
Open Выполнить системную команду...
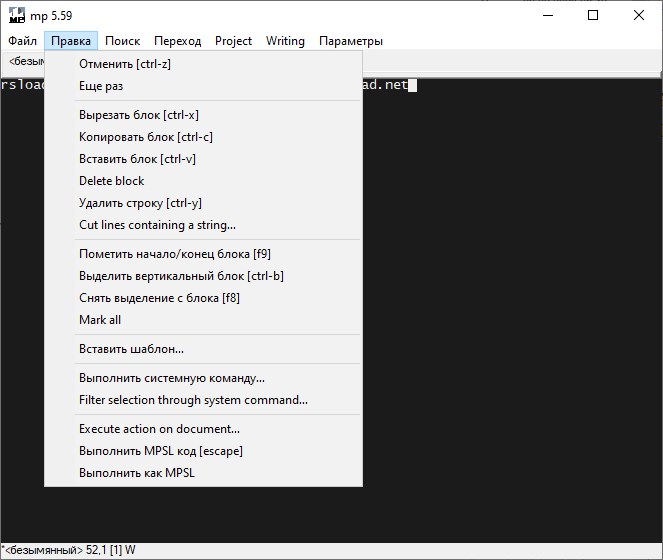click(203, 378)
